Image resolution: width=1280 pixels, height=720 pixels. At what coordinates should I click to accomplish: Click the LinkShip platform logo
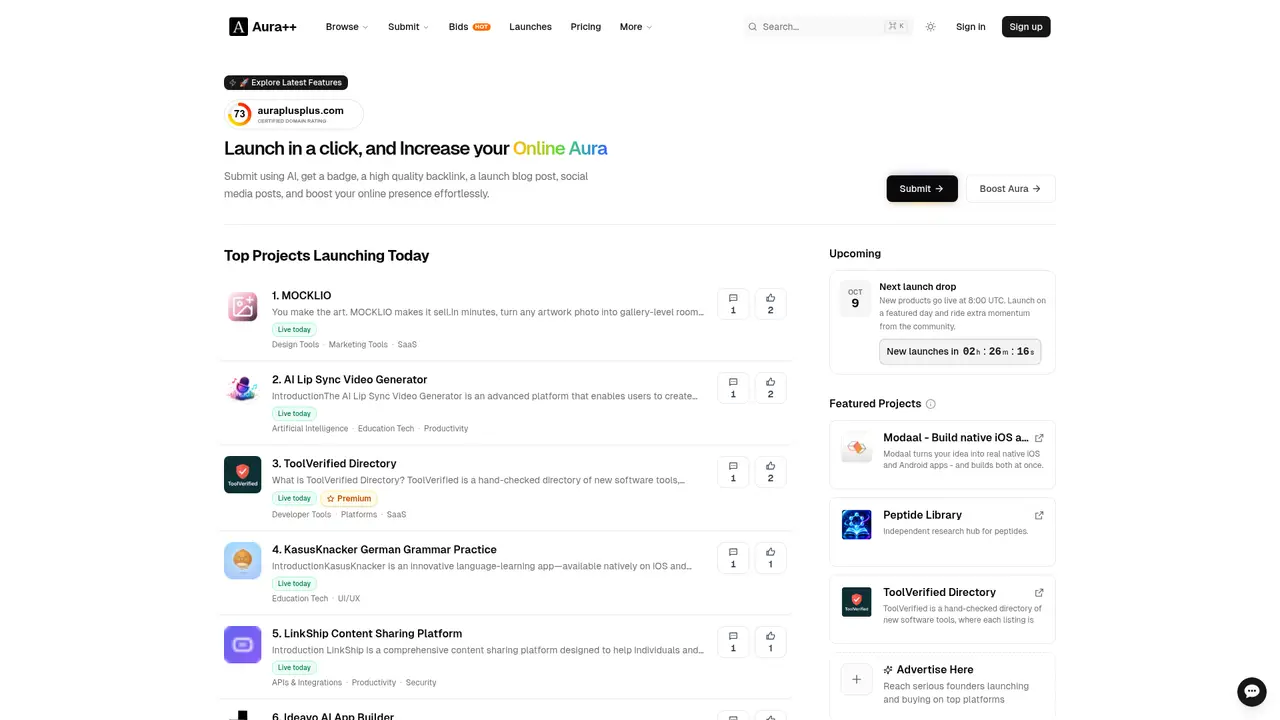(243, 645)
